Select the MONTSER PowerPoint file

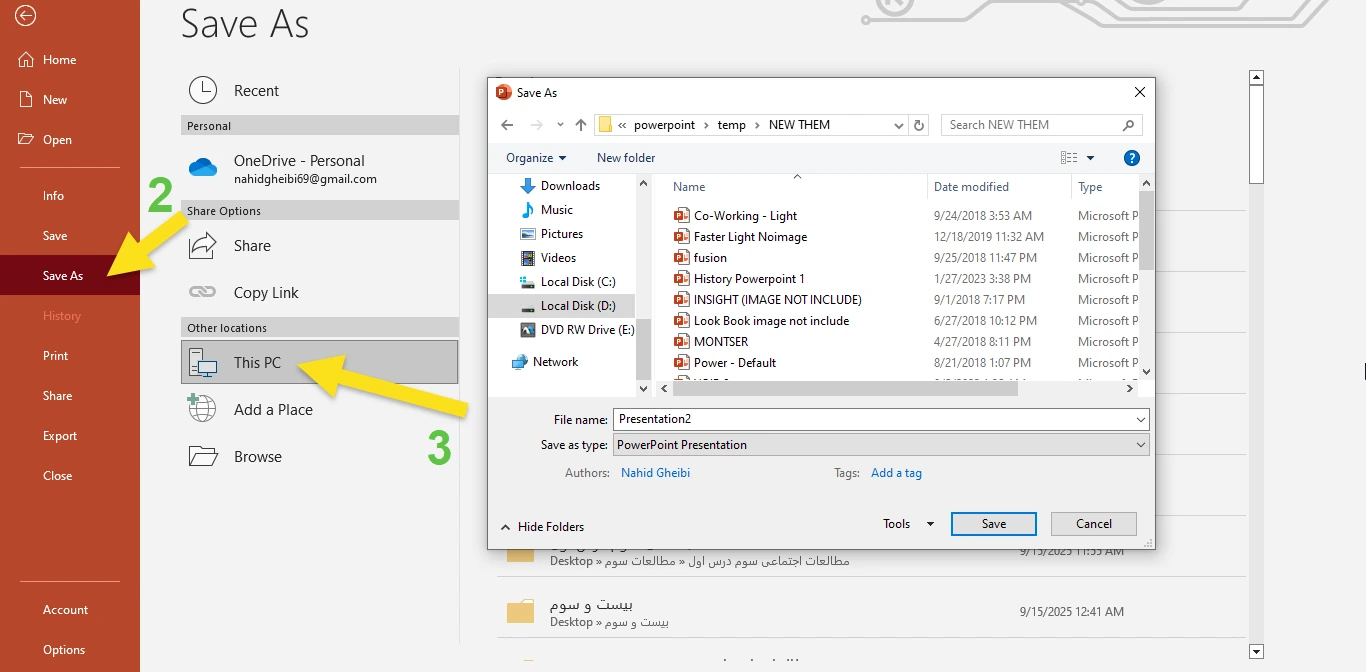point(720,342)
